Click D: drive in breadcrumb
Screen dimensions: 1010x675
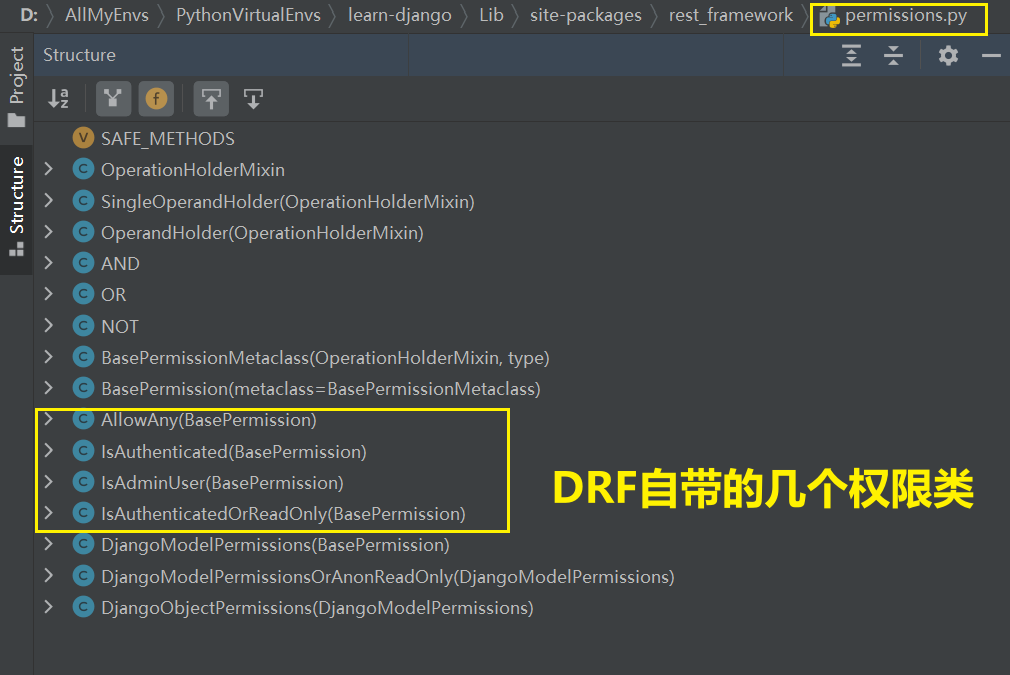click(29, 15)
